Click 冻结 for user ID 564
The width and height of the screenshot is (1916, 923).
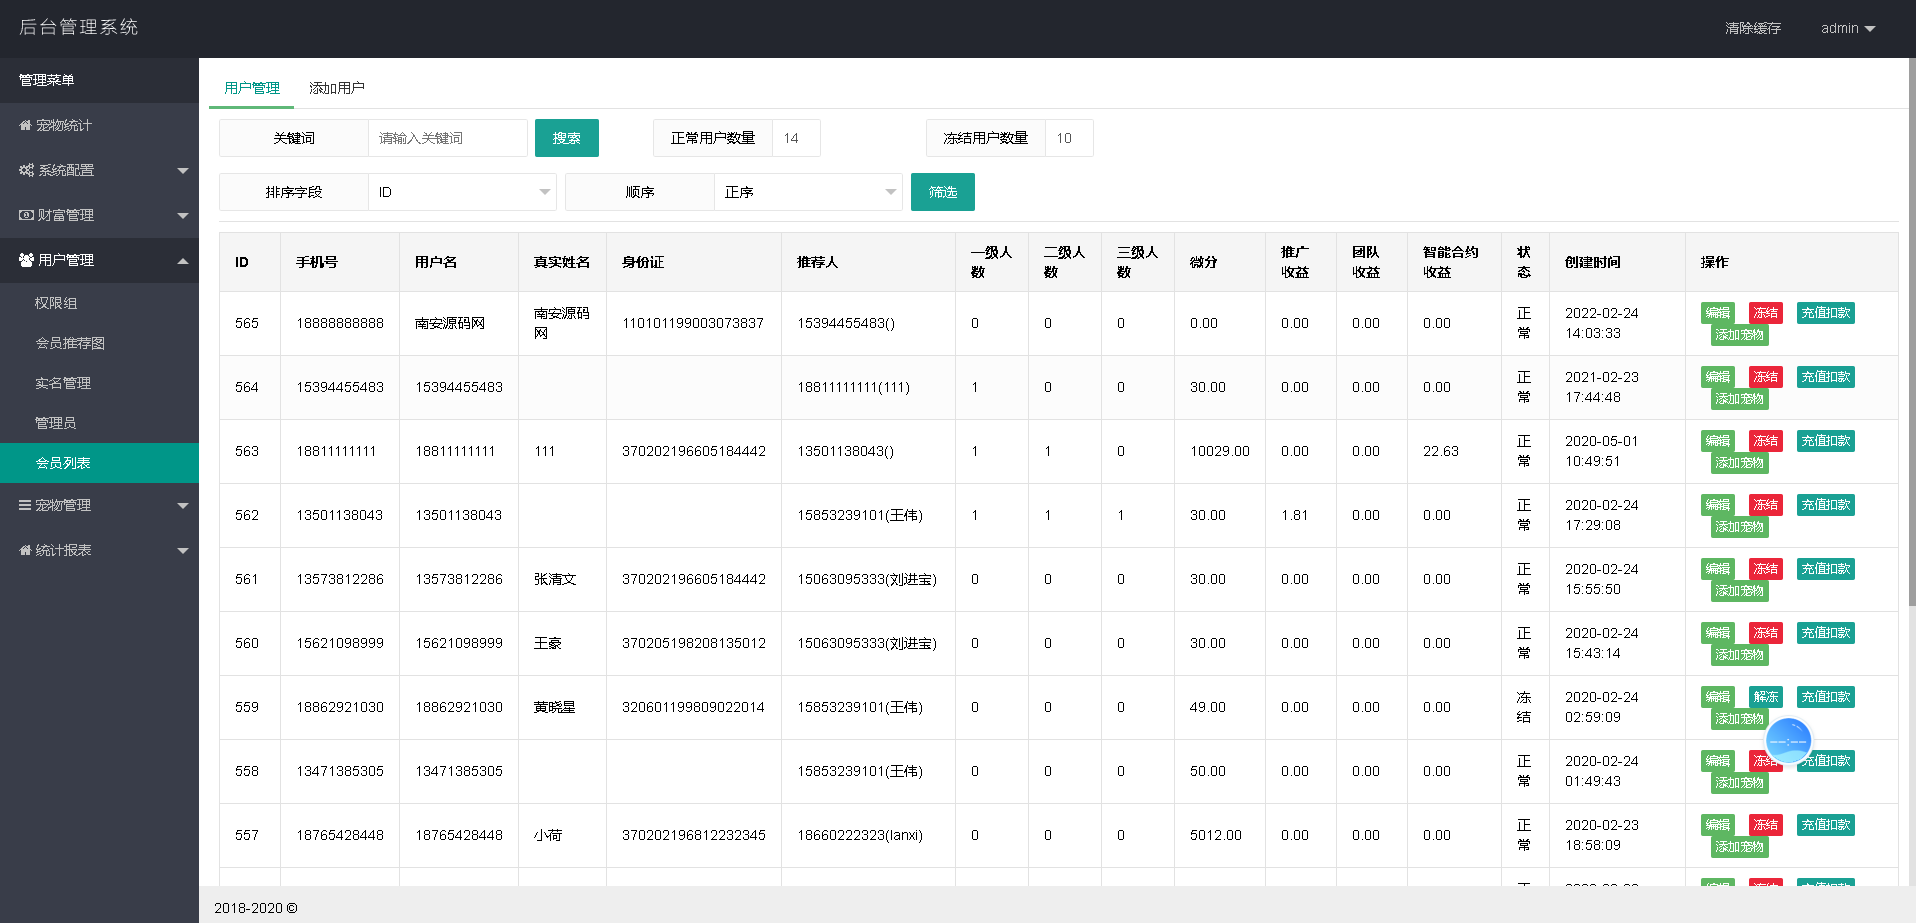(x=1766, y=377)
